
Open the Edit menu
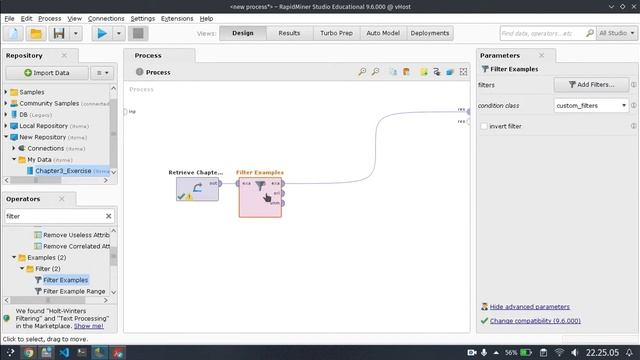pos(26,18)
